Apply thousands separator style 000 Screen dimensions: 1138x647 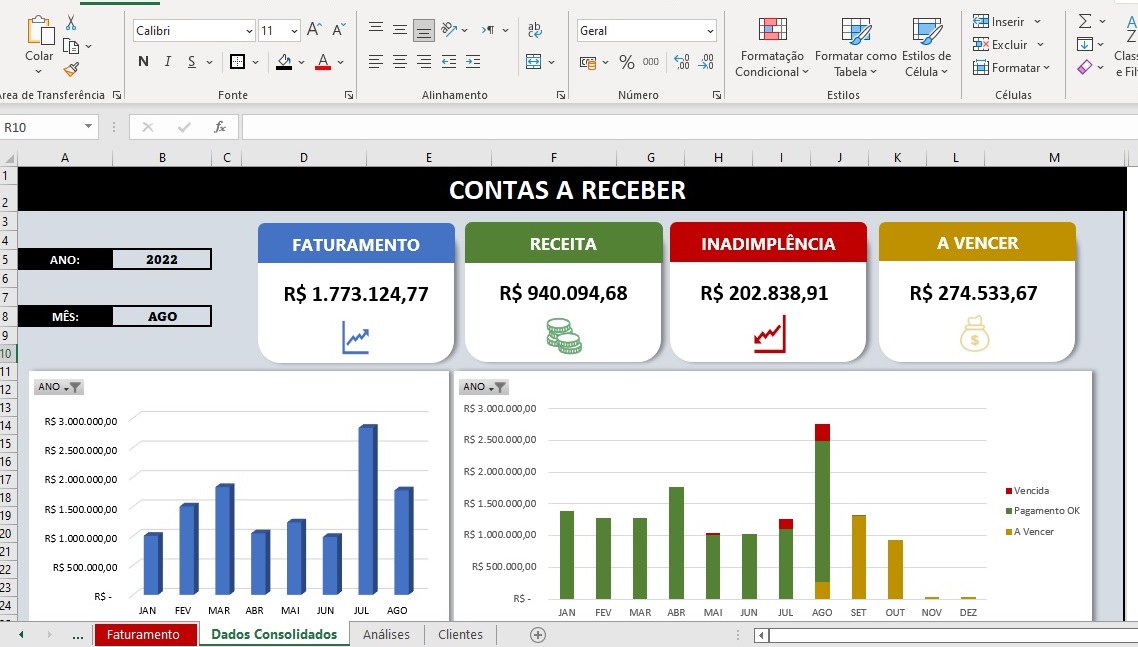pyautogui.click(x=651, y=62)
